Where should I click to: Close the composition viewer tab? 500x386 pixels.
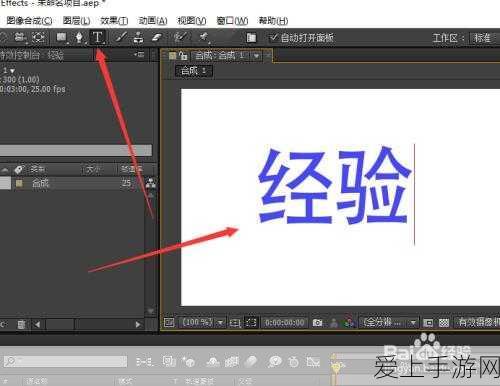click(x=268, y=56)
